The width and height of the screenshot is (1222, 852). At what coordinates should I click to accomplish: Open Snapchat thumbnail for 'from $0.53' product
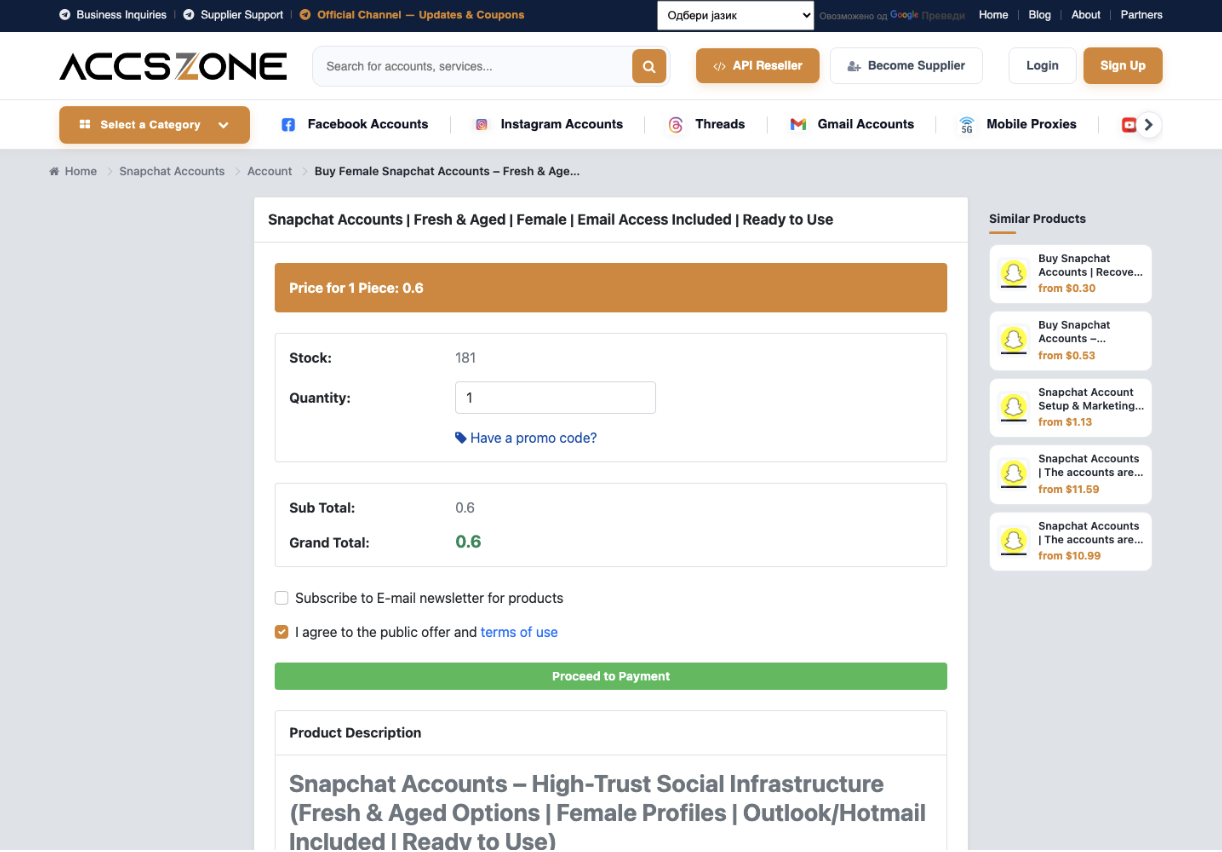[x=1014, y=340]
